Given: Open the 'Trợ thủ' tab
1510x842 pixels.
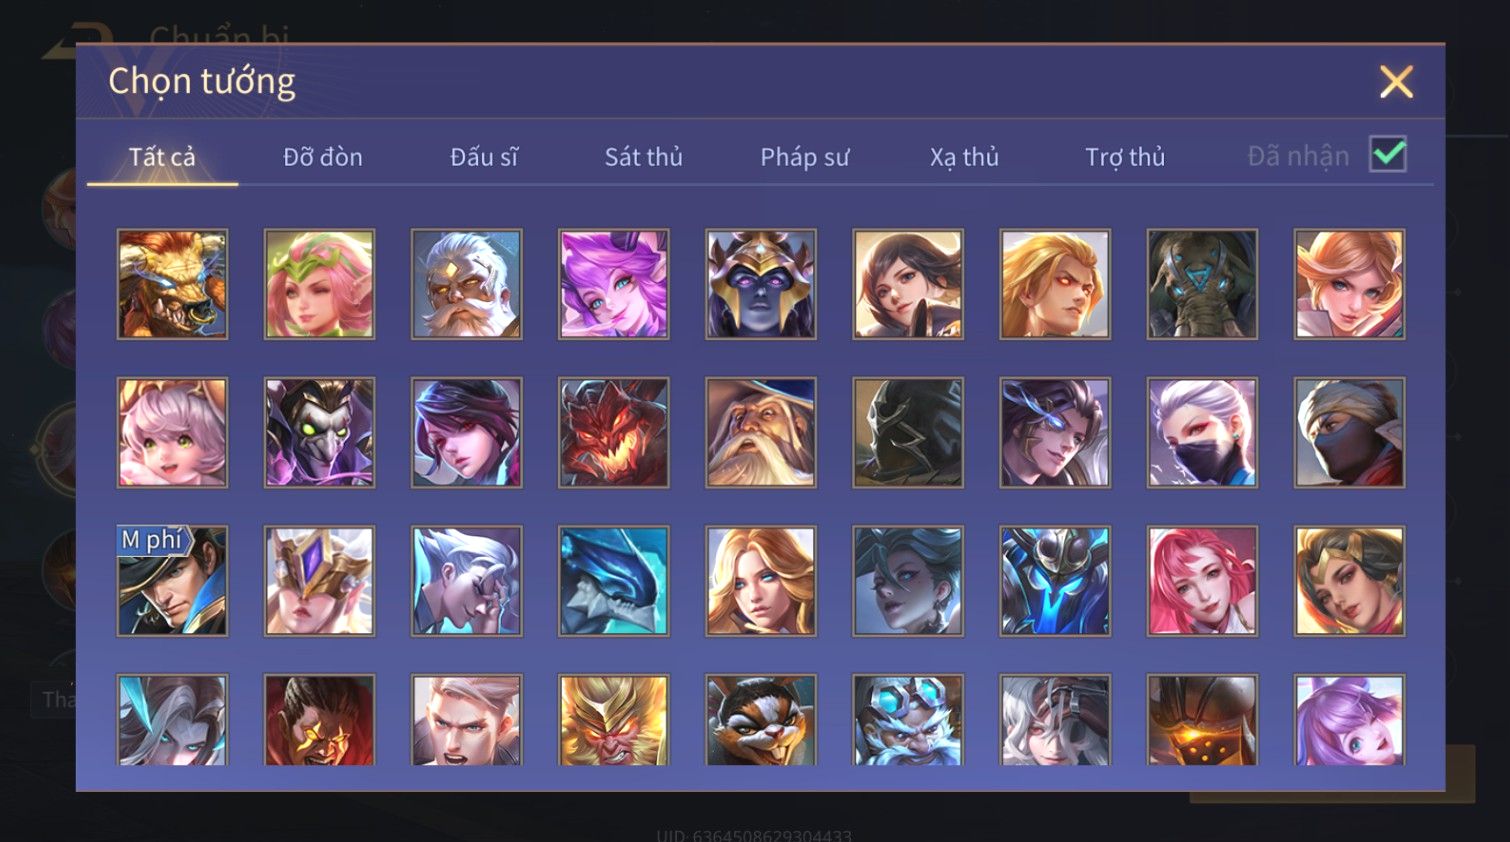Looking at the screenshot, I should (1125, 157).
